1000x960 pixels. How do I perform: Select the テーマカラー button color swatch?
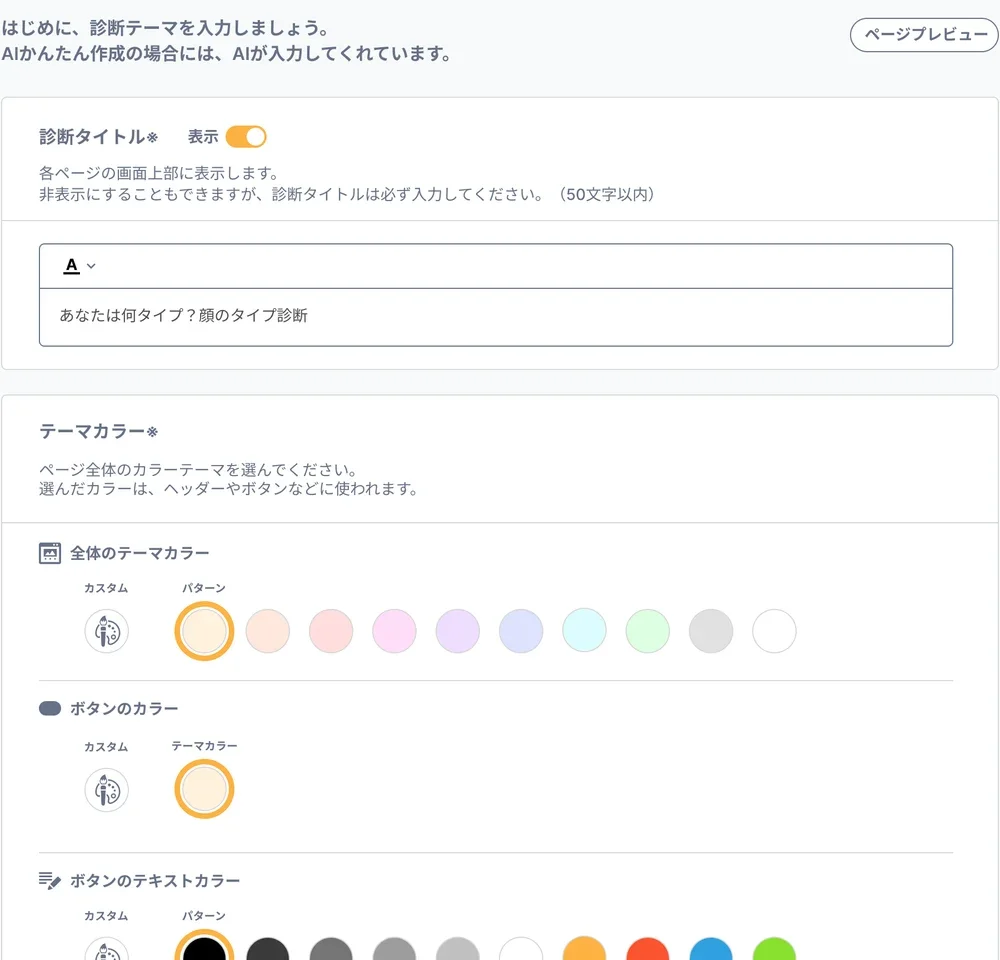coord(204,789)
